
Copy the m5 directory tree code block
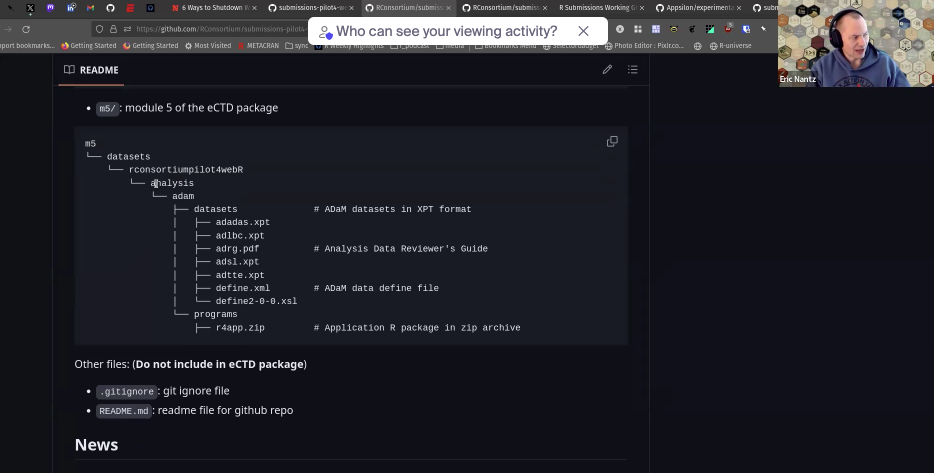(x=612, y=142)
